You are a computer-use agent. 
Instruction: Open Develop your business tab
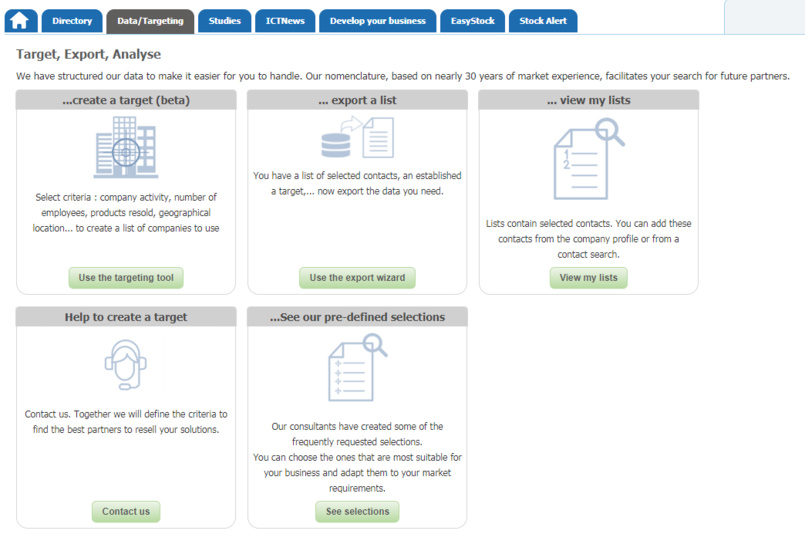(x=377, y=21)
